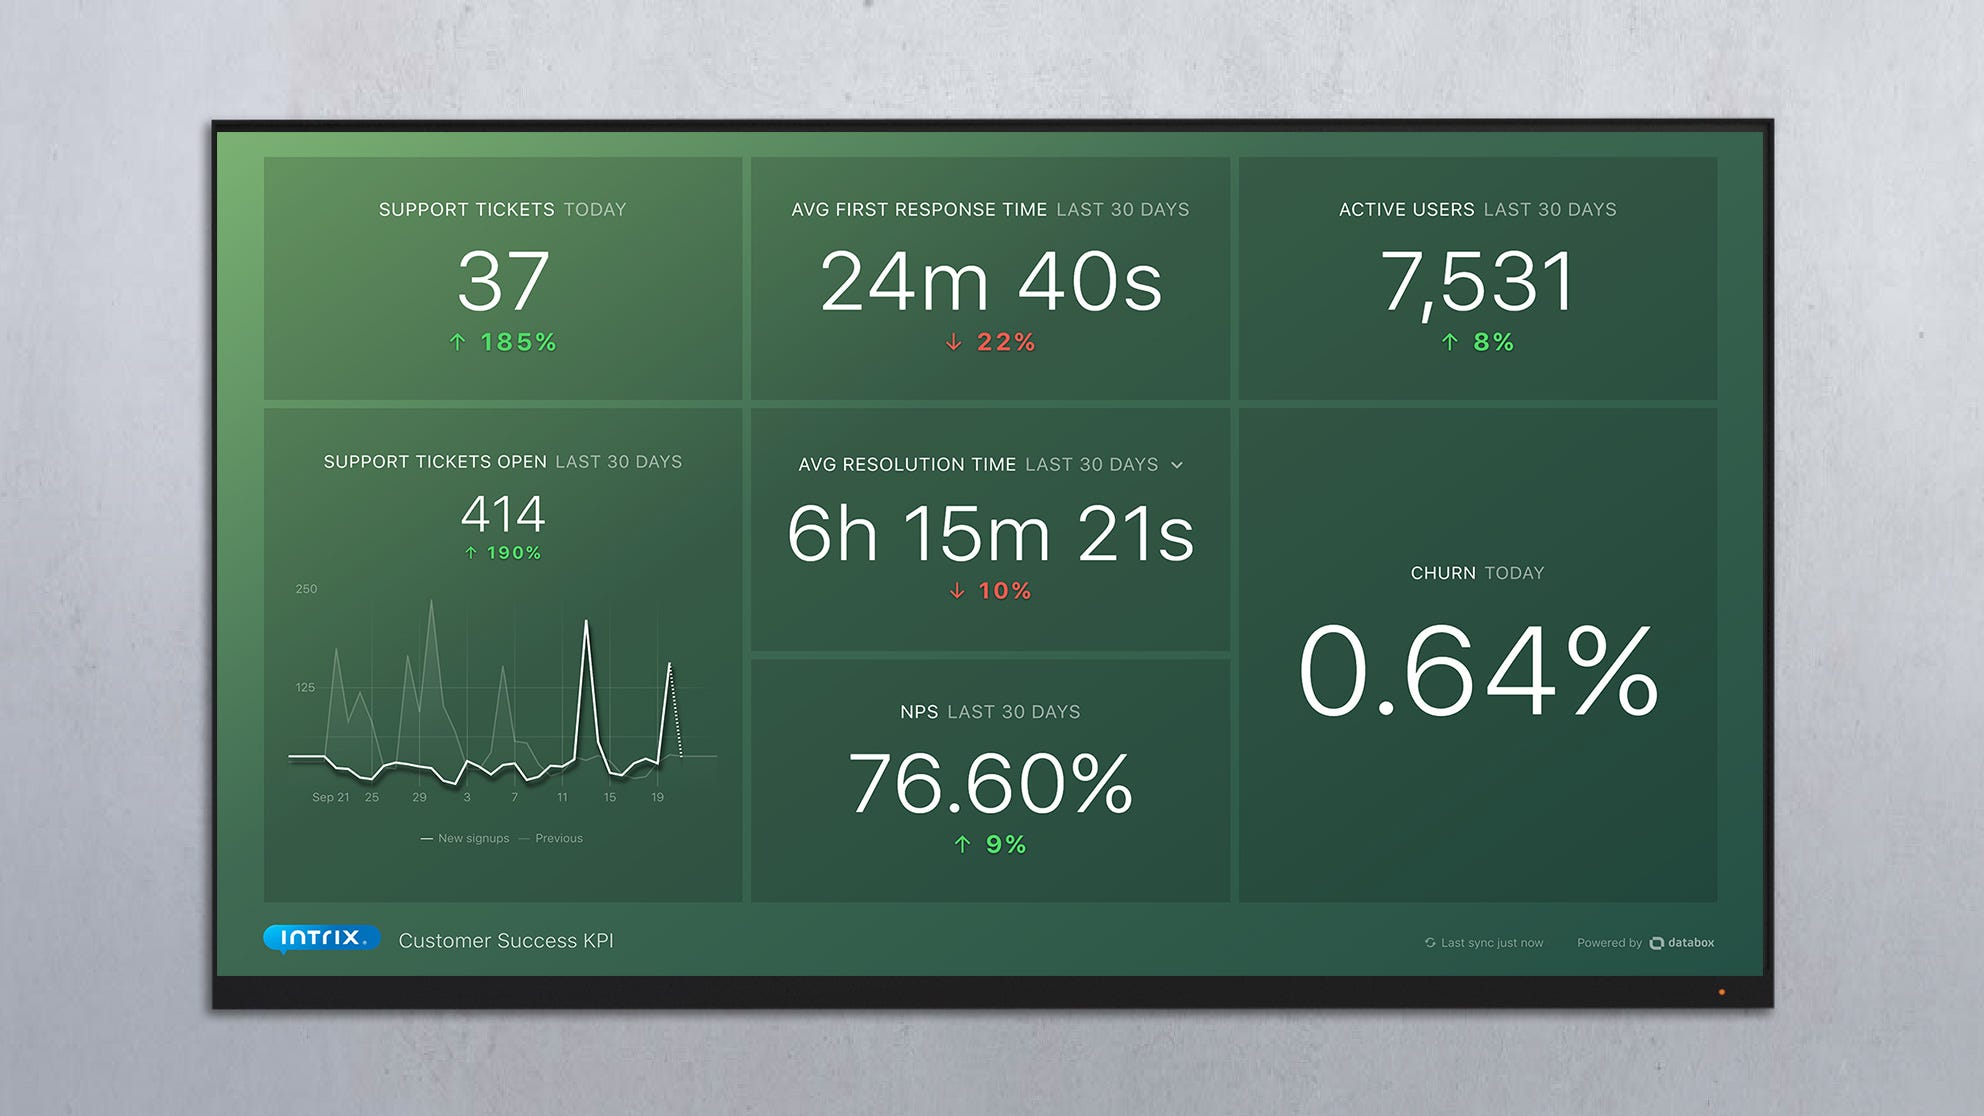1984x1116 pixels.
Task: Click the Intrix logo badge
Action: (321, 938)
